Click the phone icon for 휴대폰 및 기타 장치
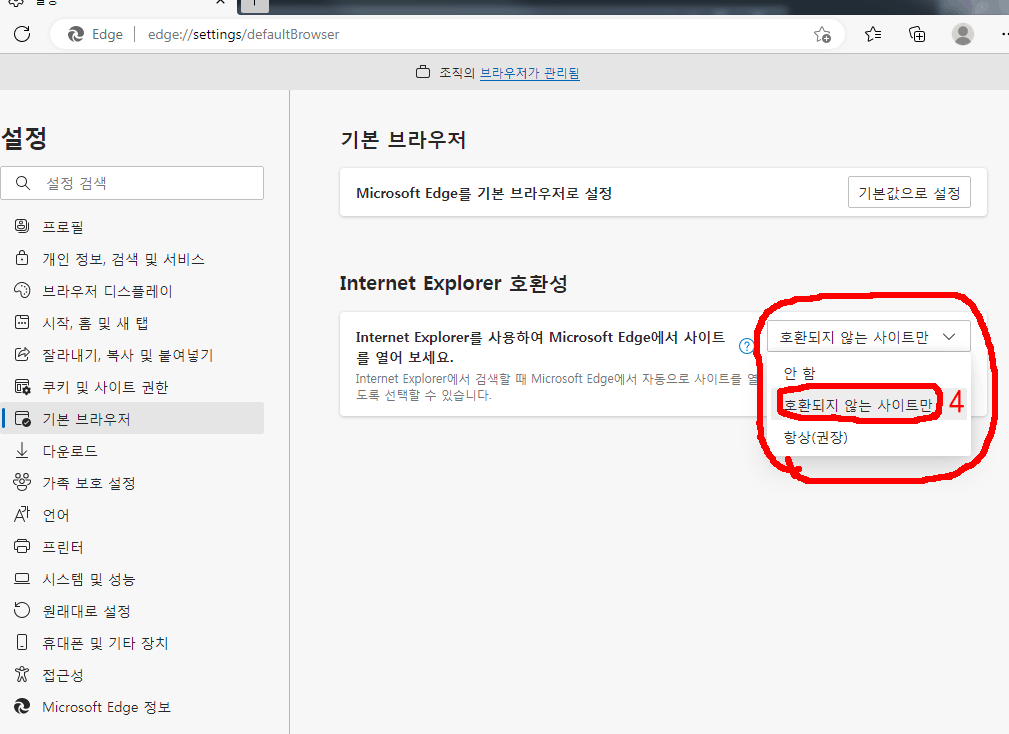The width and height of the screenshot is (1009, 734). [22, 642]
